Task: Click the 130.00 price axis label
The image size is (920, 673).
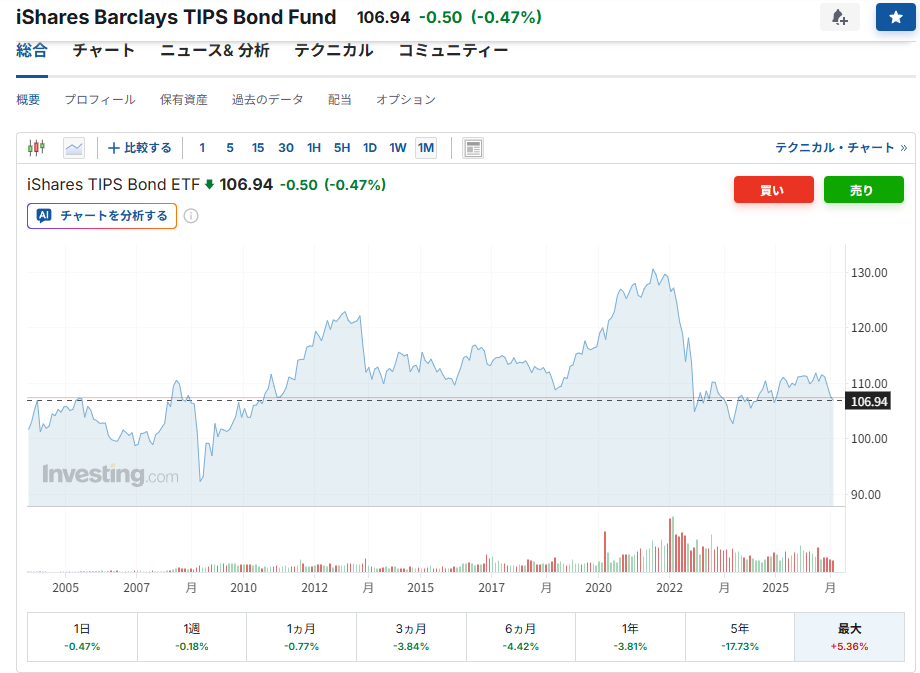Action: coord(869,273)
